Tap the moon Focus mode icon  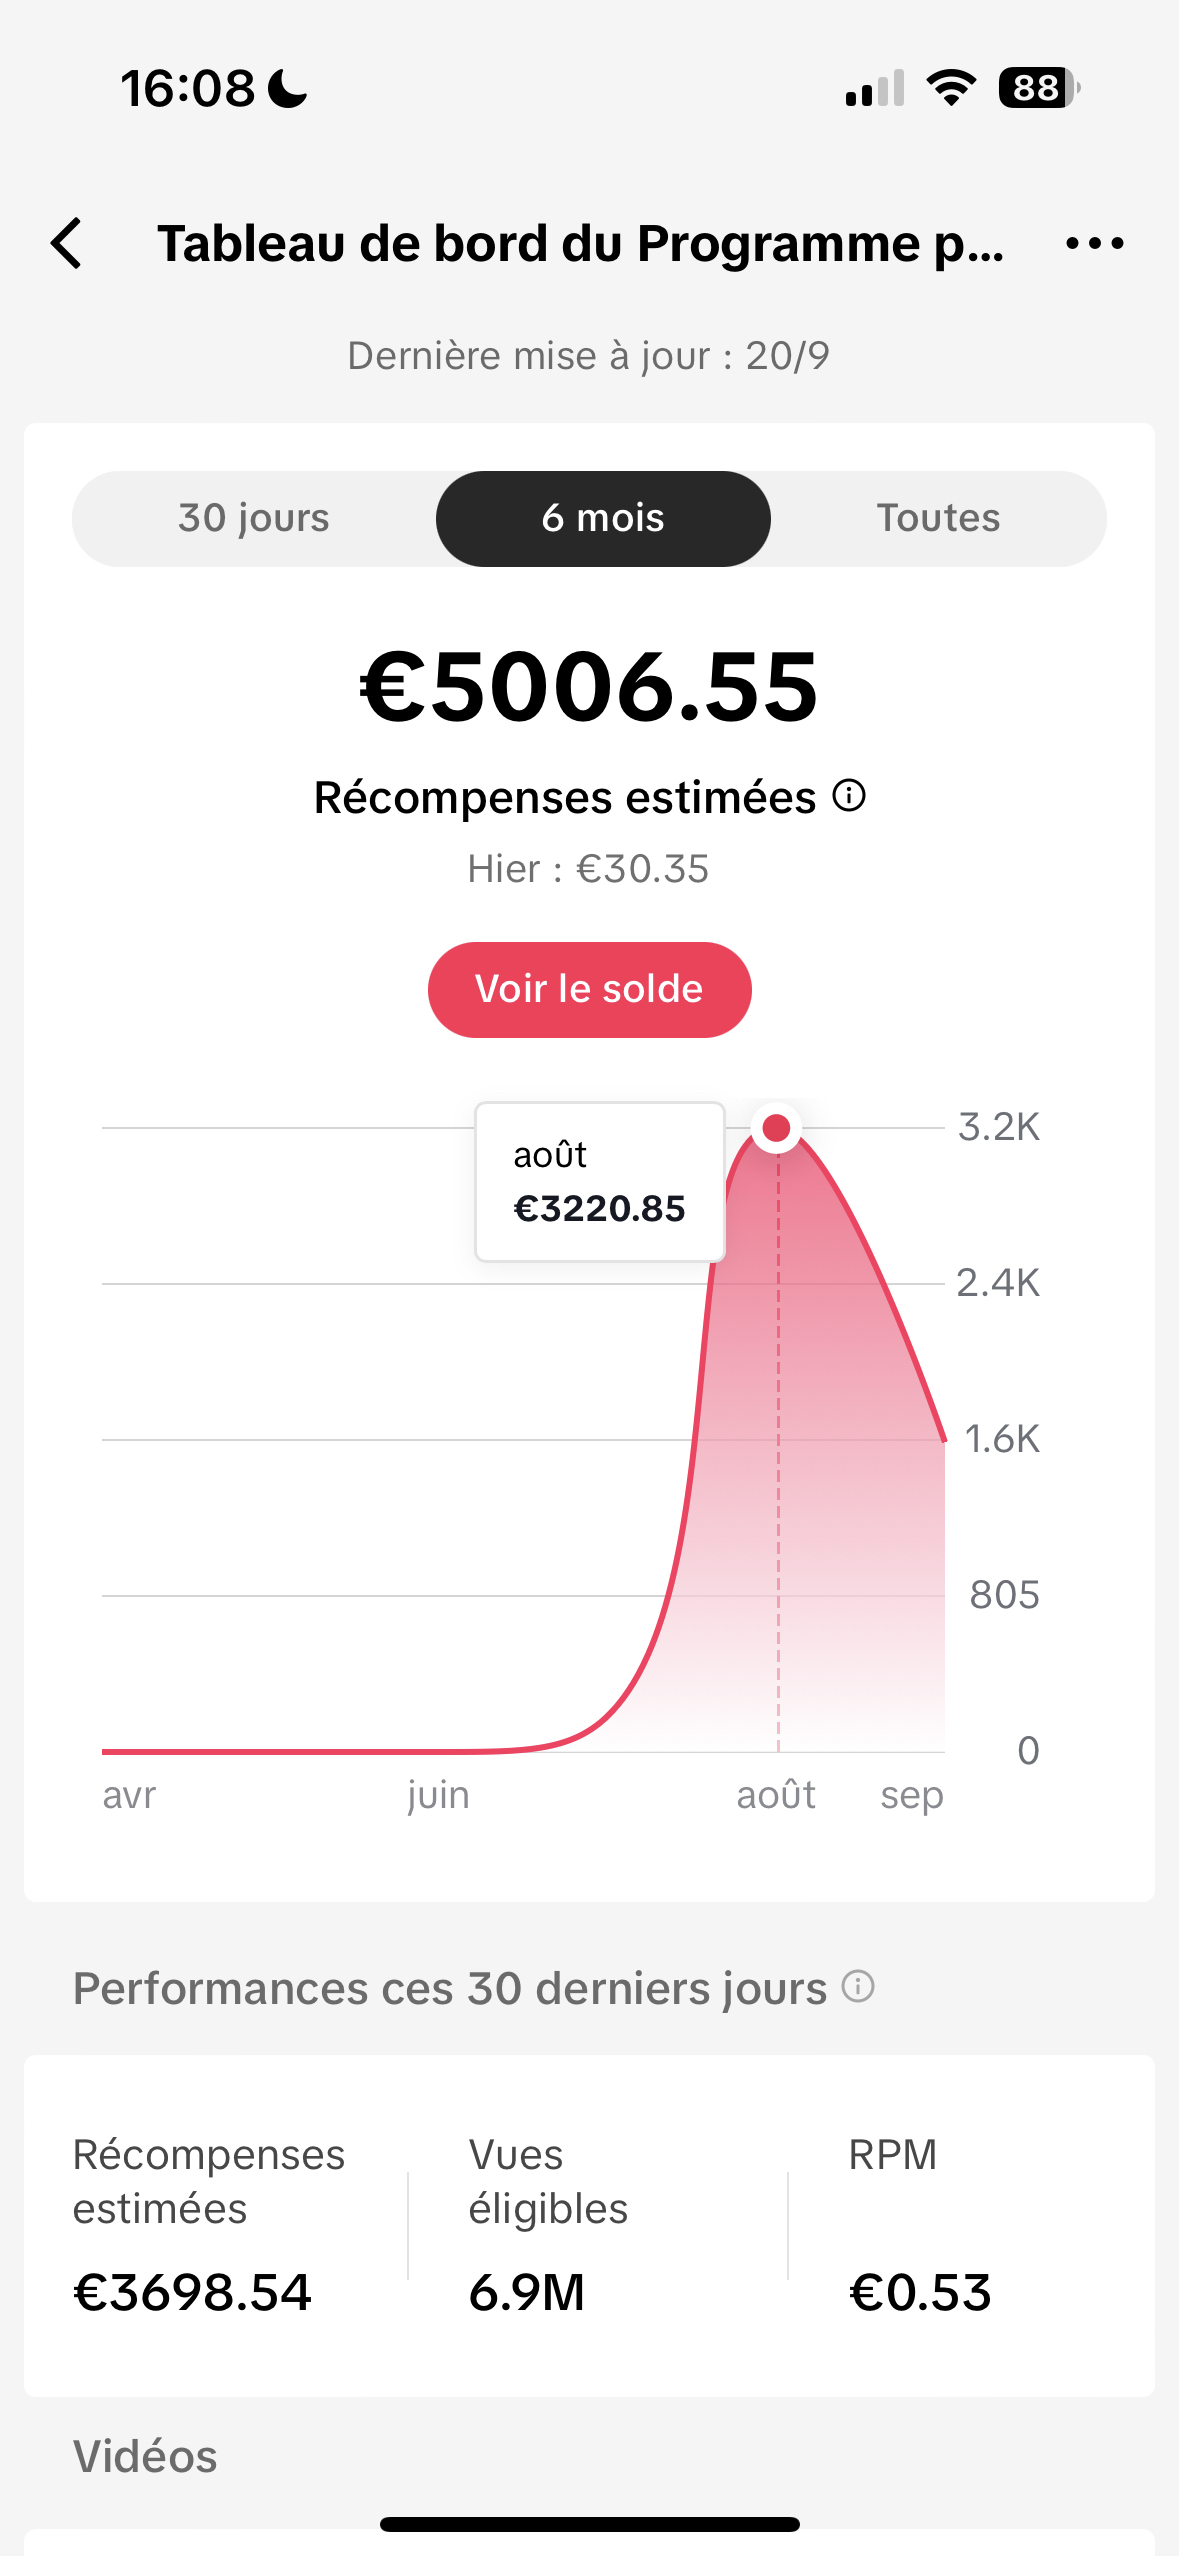(x=289, y=88)
